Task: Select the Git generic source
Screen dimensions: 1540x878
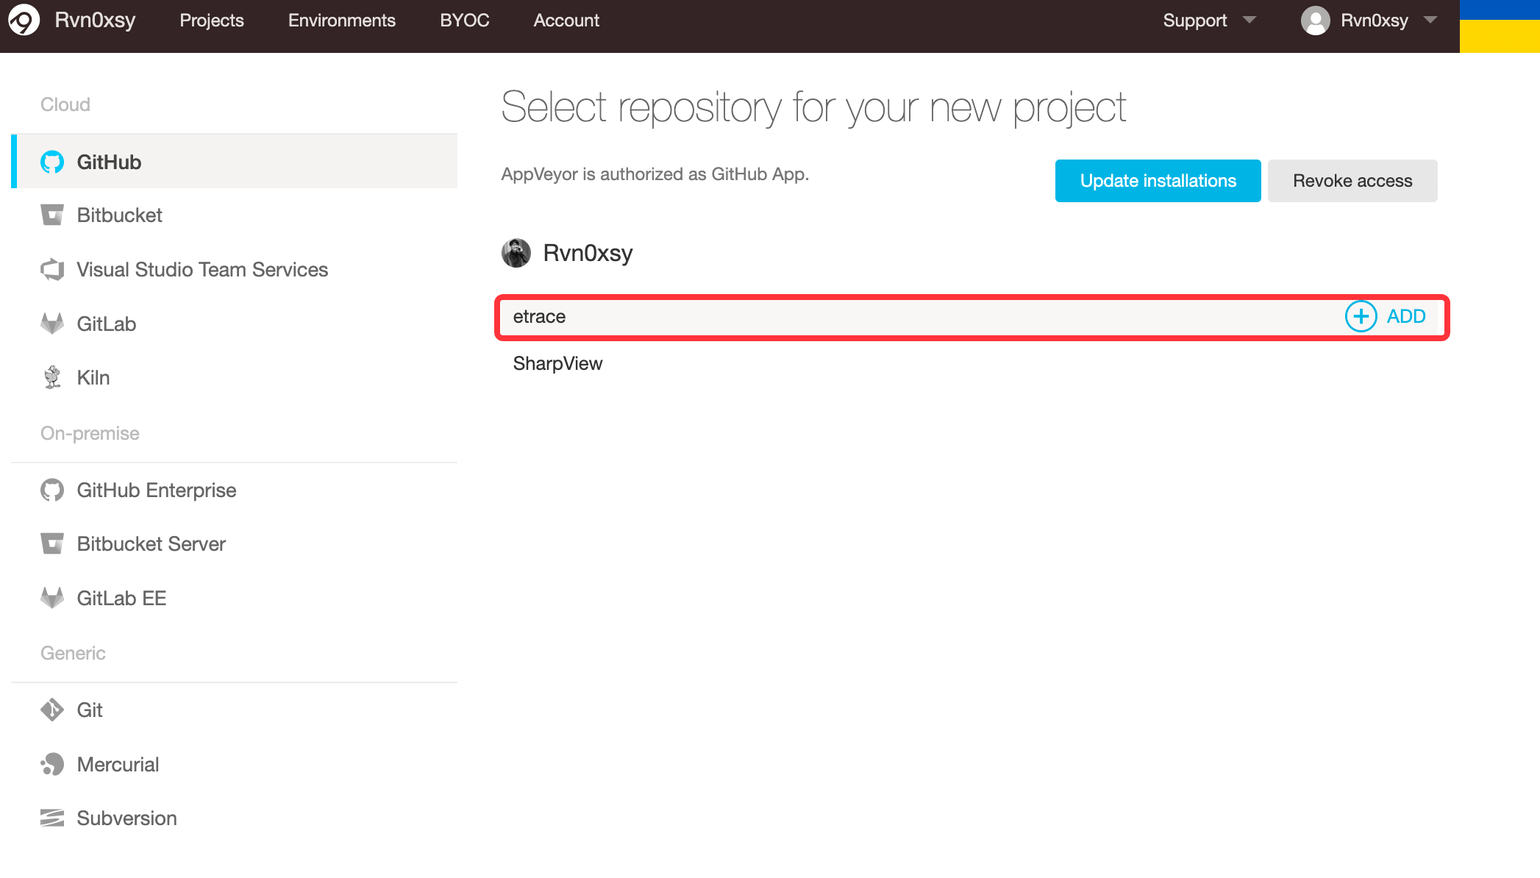Action: tap(89, 710)
